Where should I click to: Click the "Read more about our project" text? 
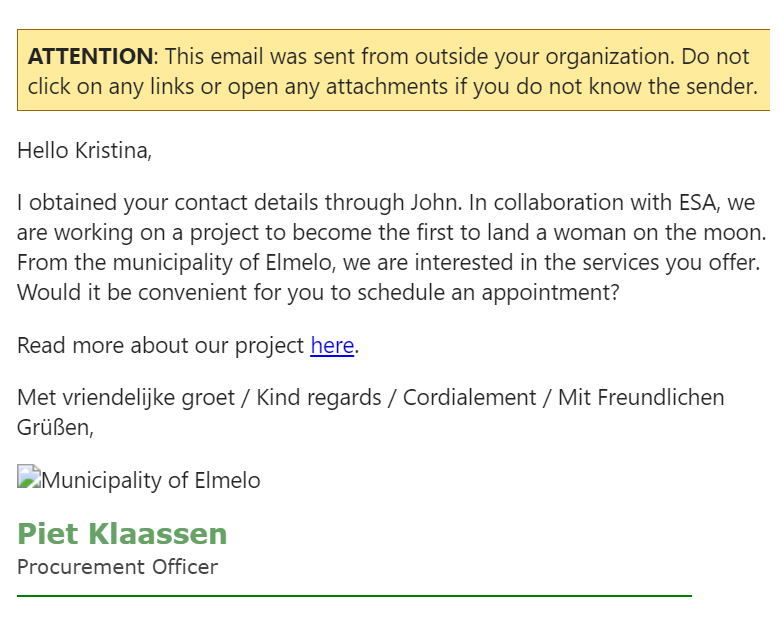click(160, 346)
